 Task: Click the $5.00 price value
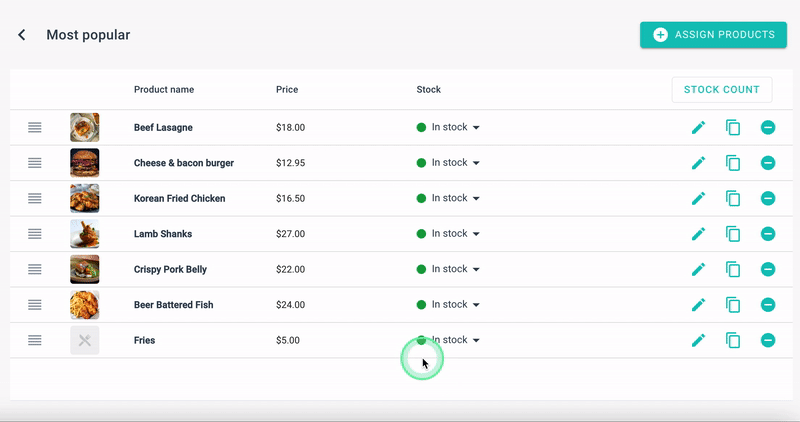click(288, 340)
